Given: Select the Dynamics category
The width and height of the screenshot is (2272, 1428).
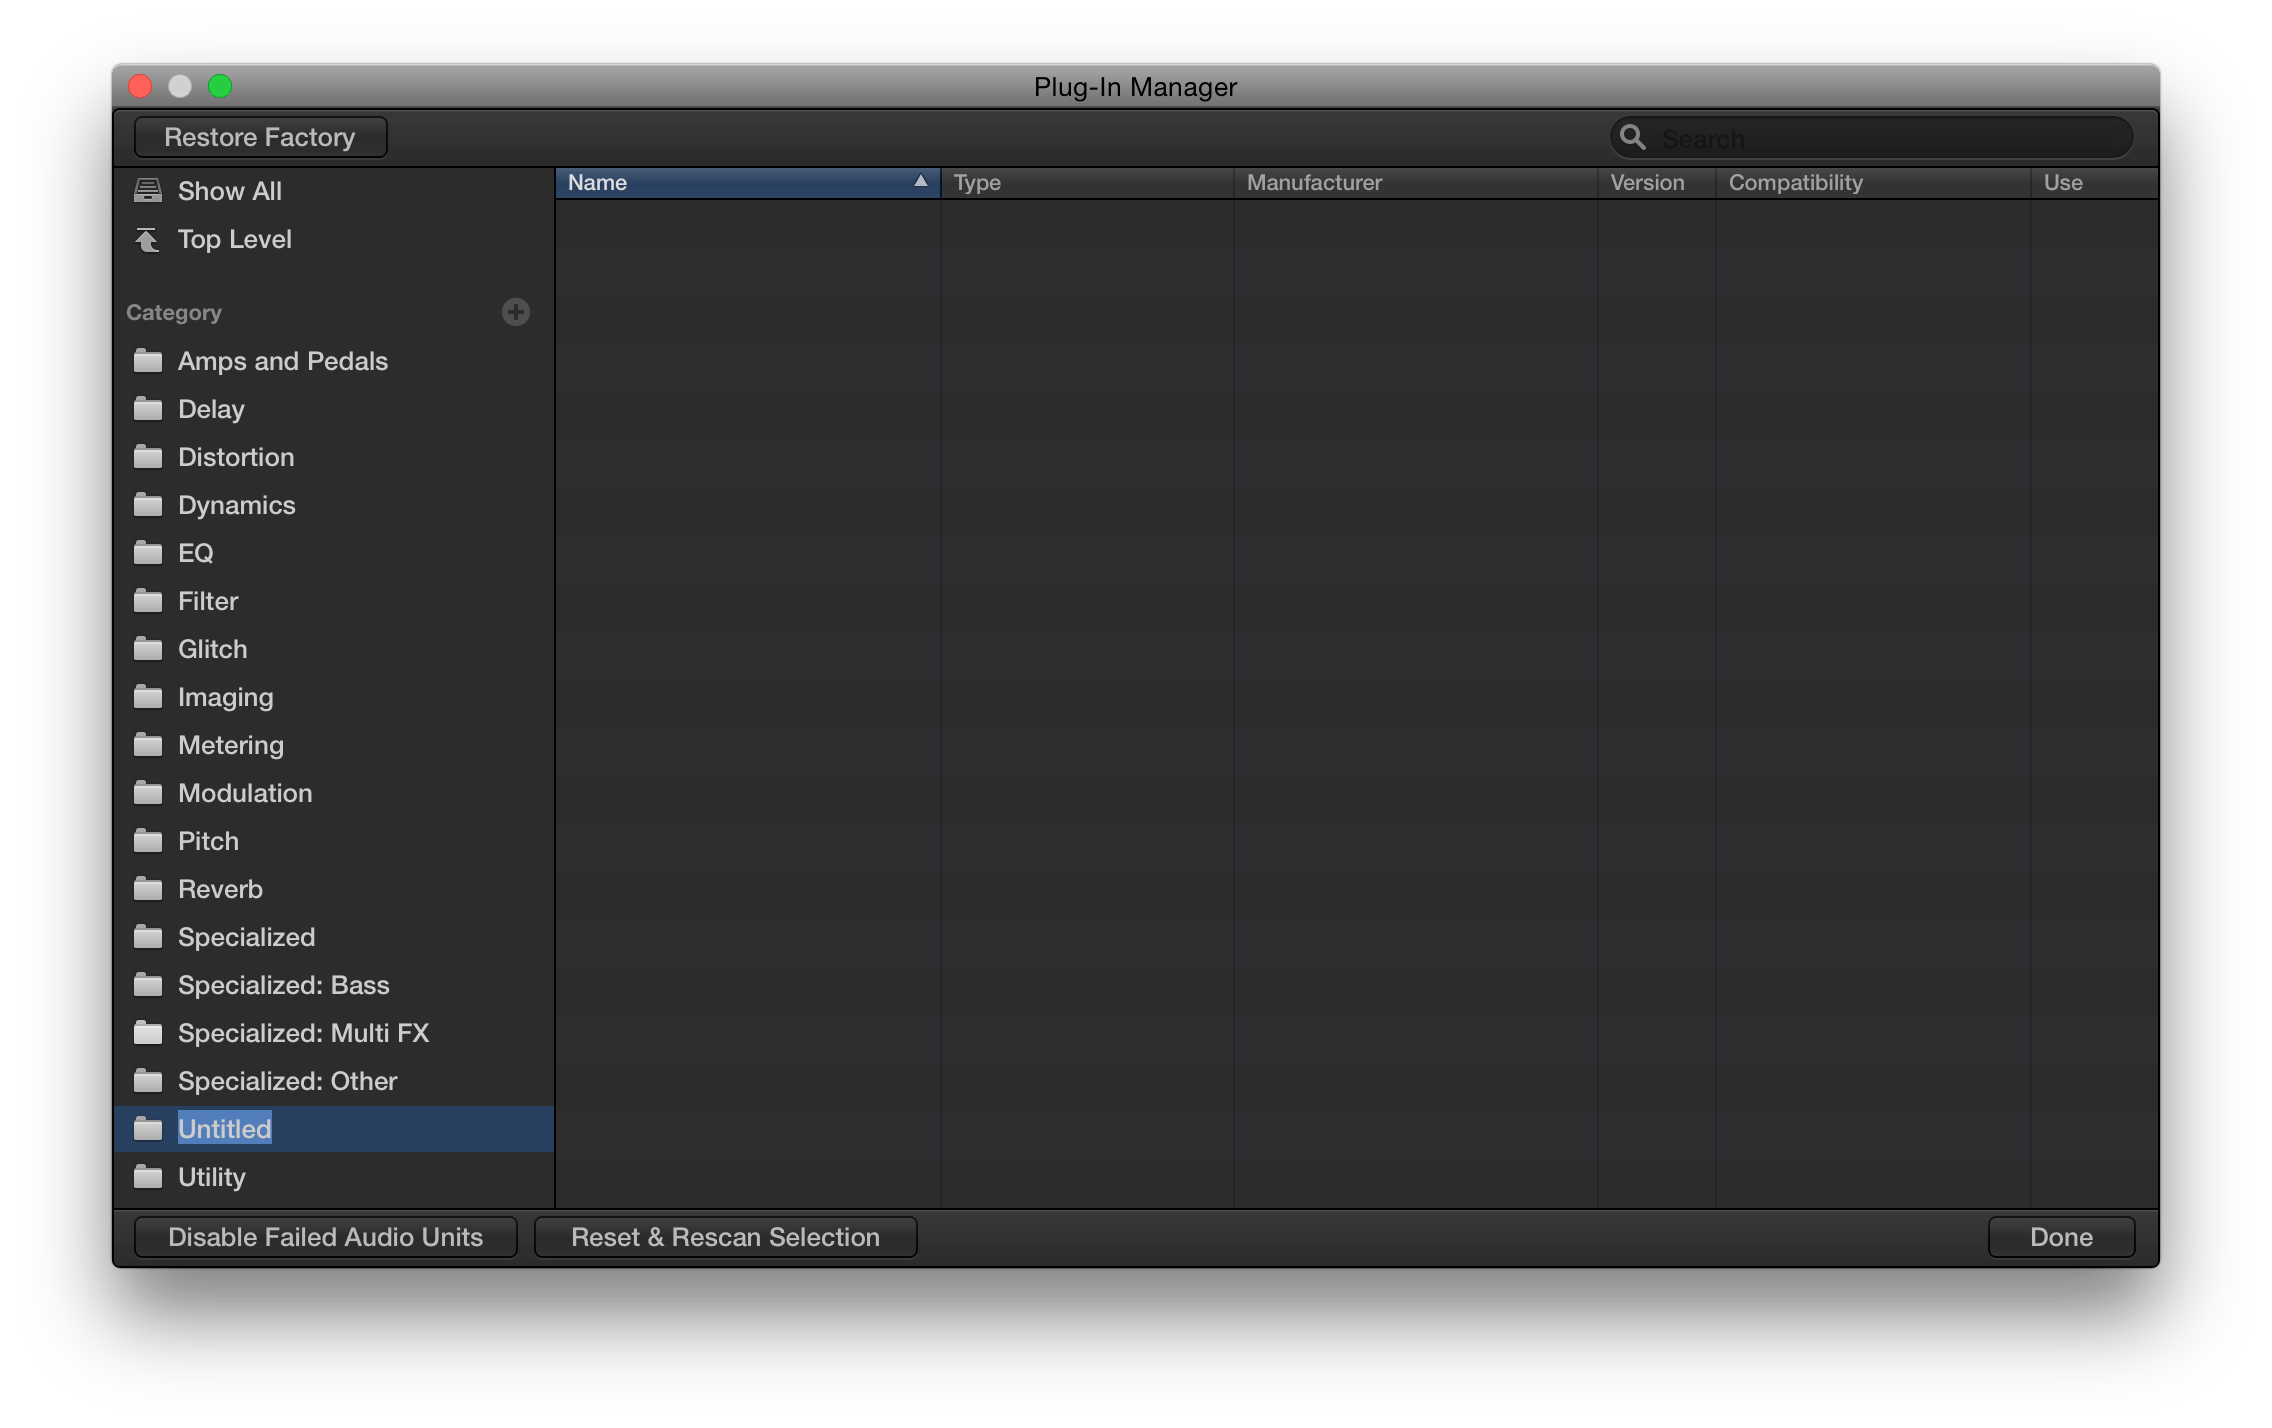Looking at the screenshot, I should [236, 505].
